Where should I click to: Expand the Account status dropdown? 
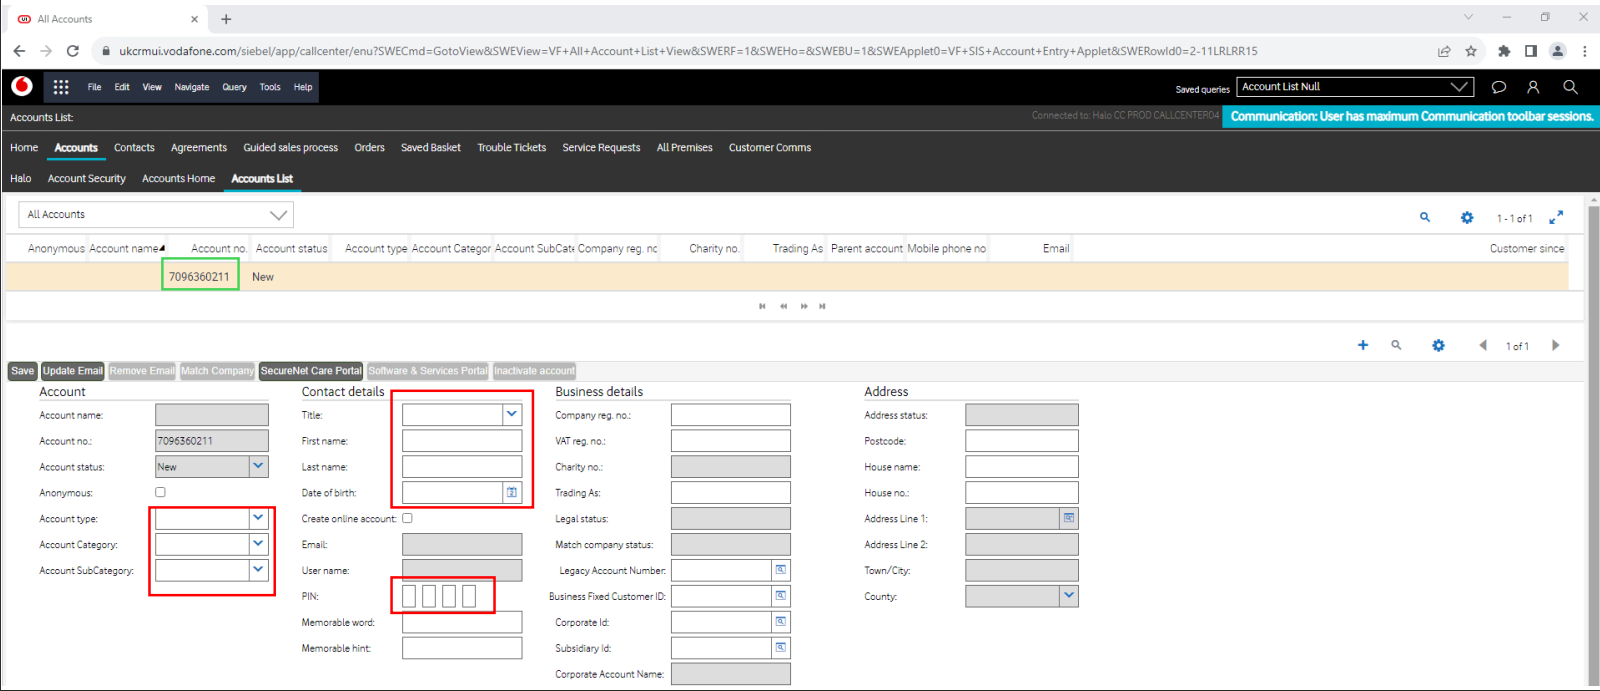coord(259,466)
